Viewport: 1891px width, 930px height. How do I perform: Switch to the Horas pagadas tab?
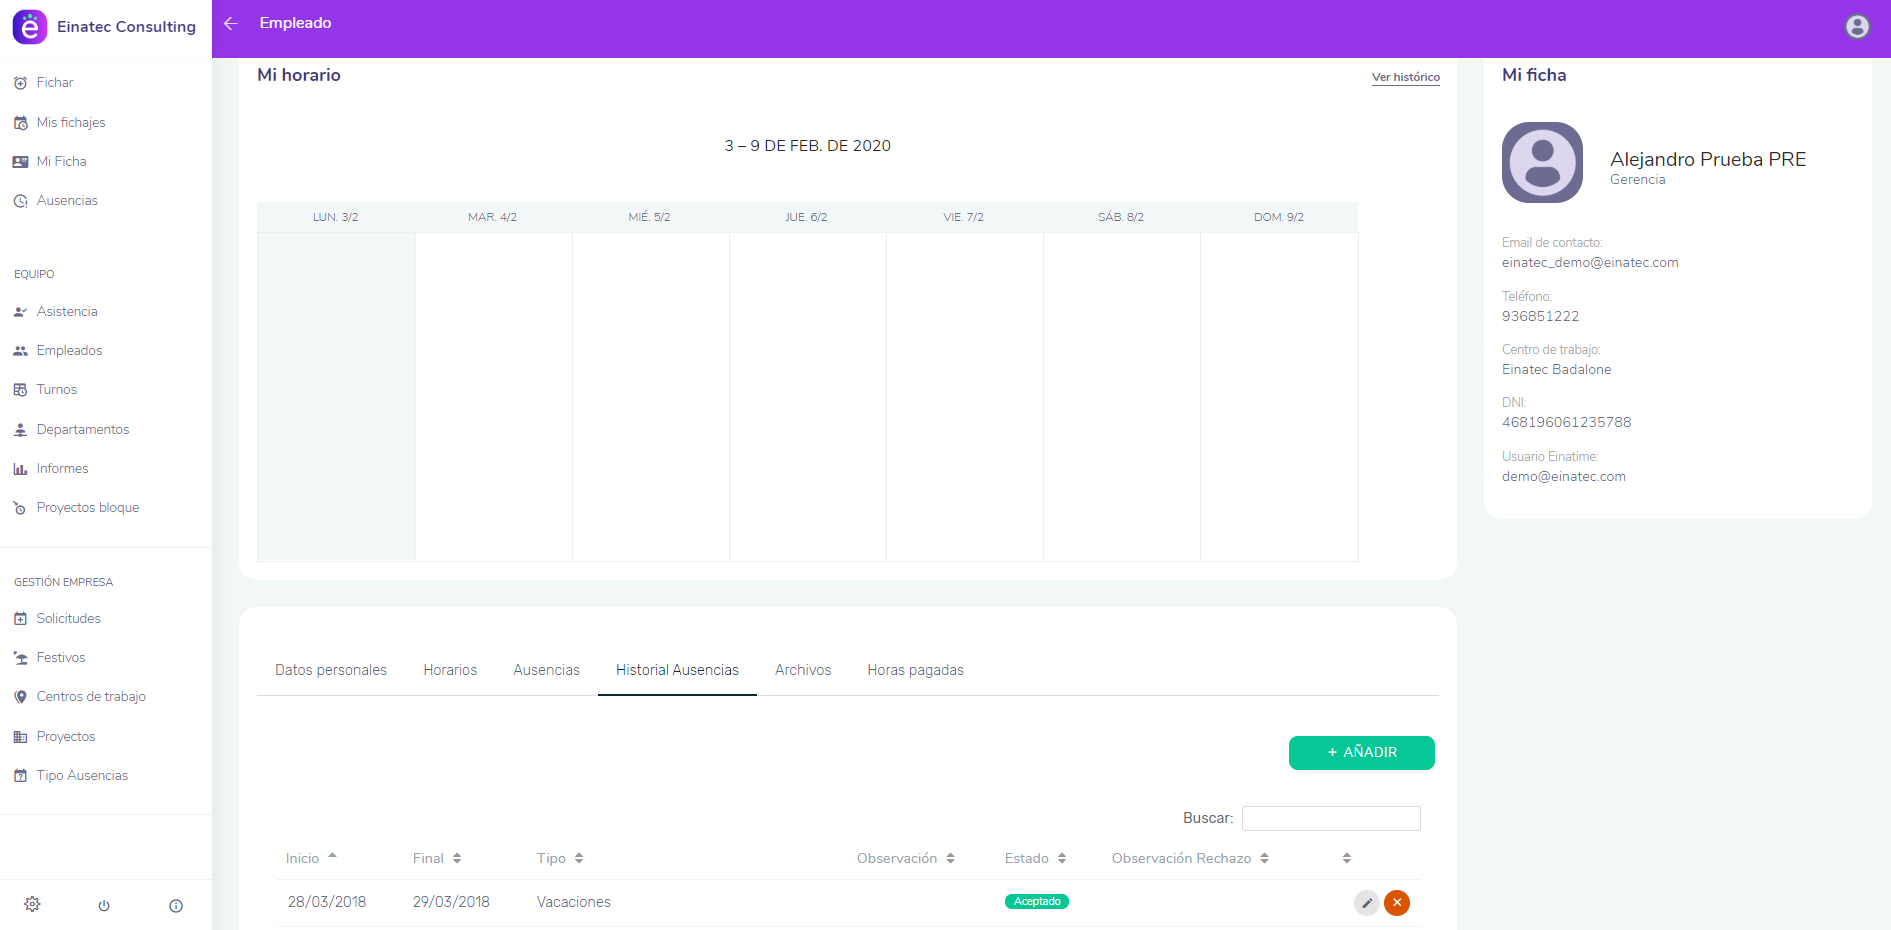coord(915,670)
